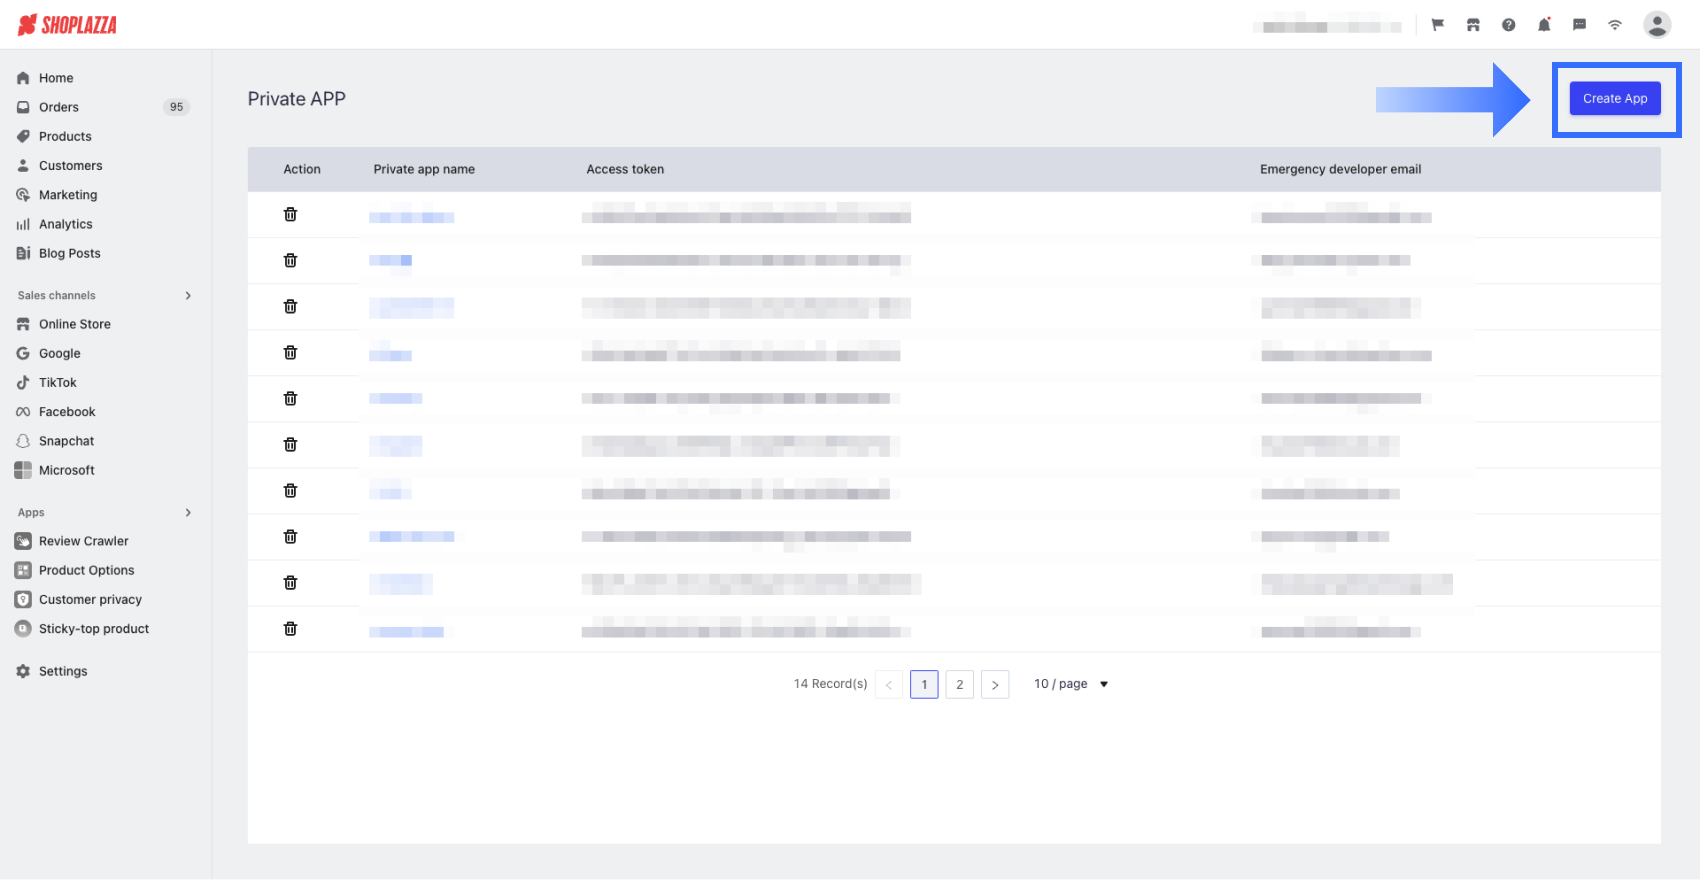Click the Create App button

coord(1615,98)
